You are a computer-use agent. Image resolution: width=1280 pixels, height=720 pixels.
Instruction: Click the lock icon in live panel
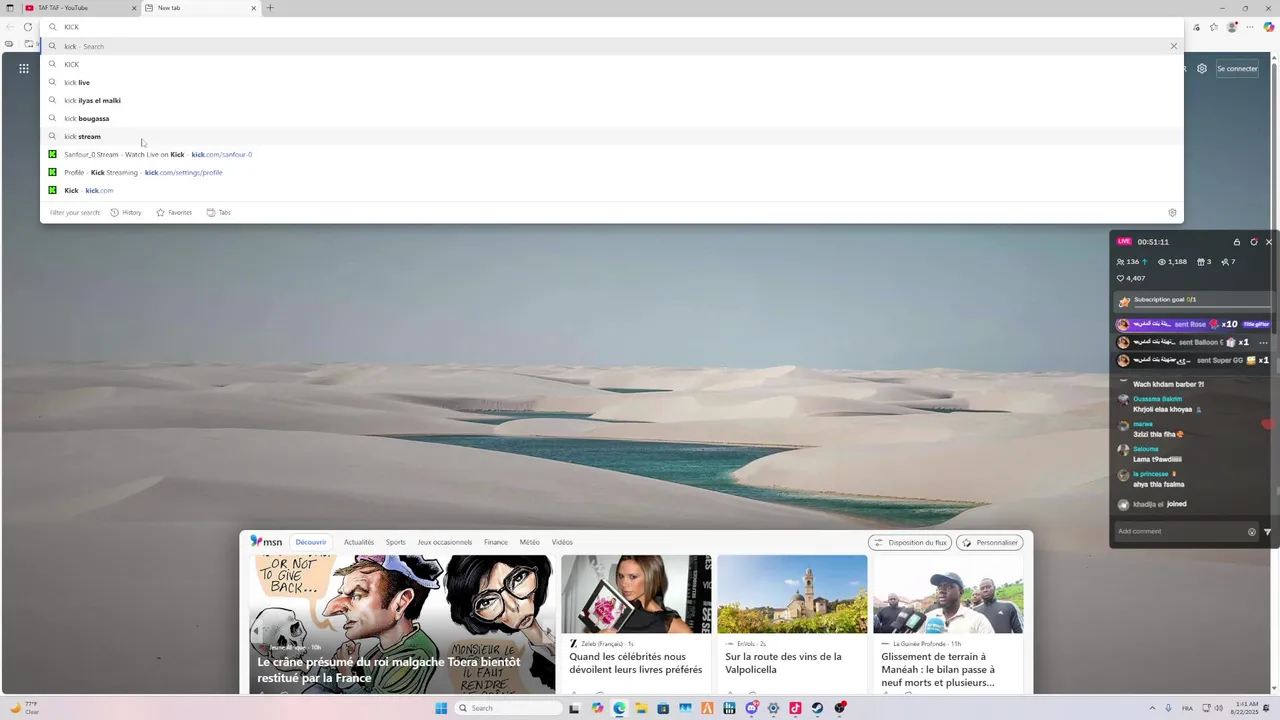click(x=1237, y=242)
